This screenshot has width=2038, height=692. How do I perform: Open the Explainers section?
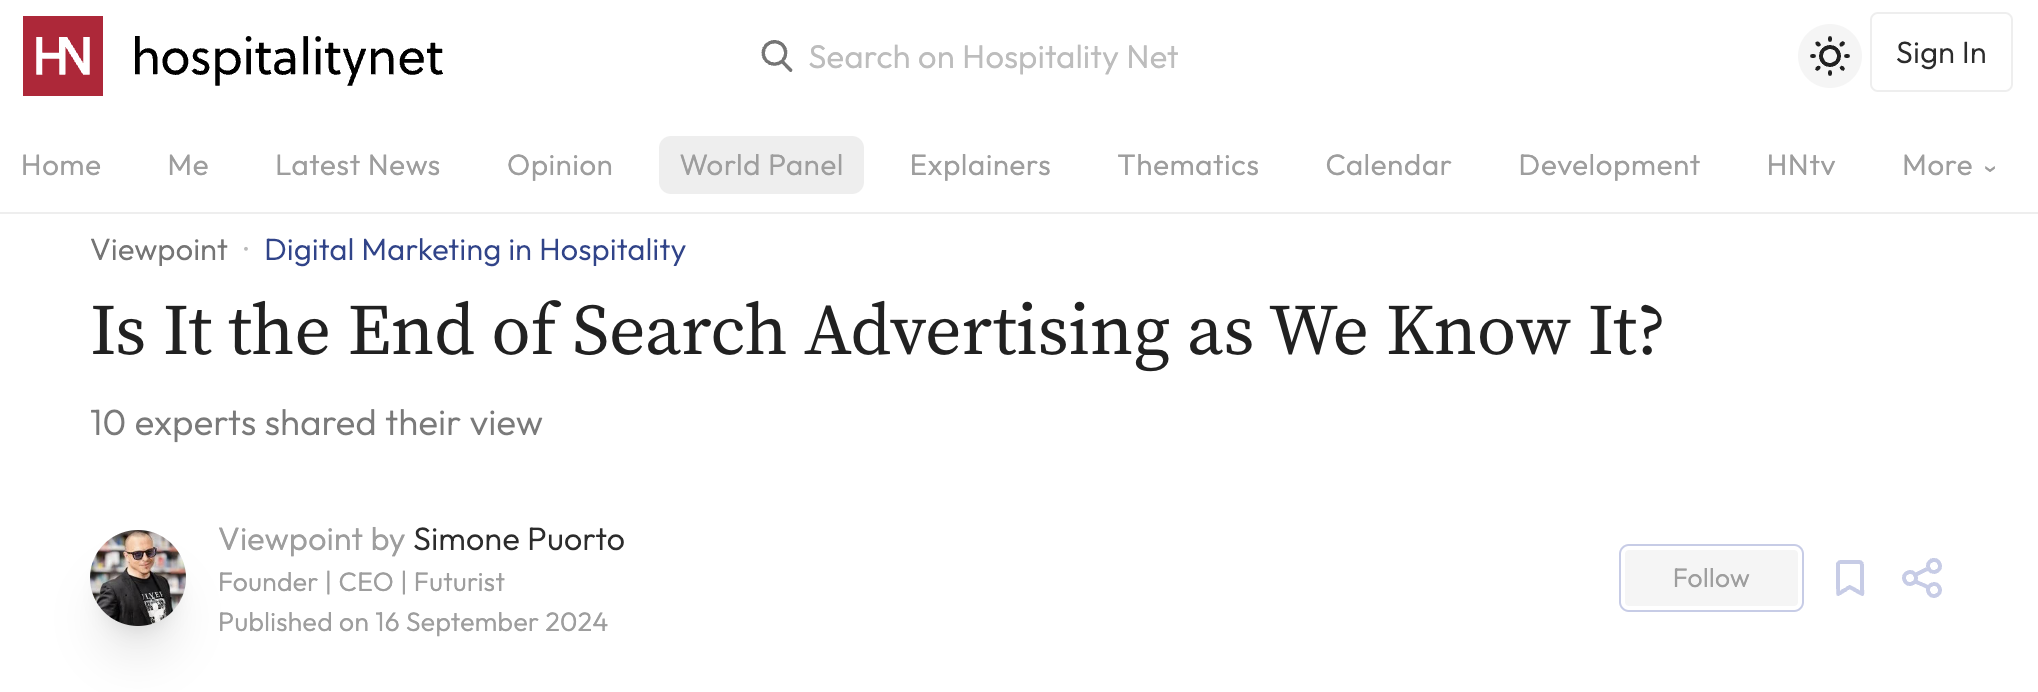tap(979, 165)
